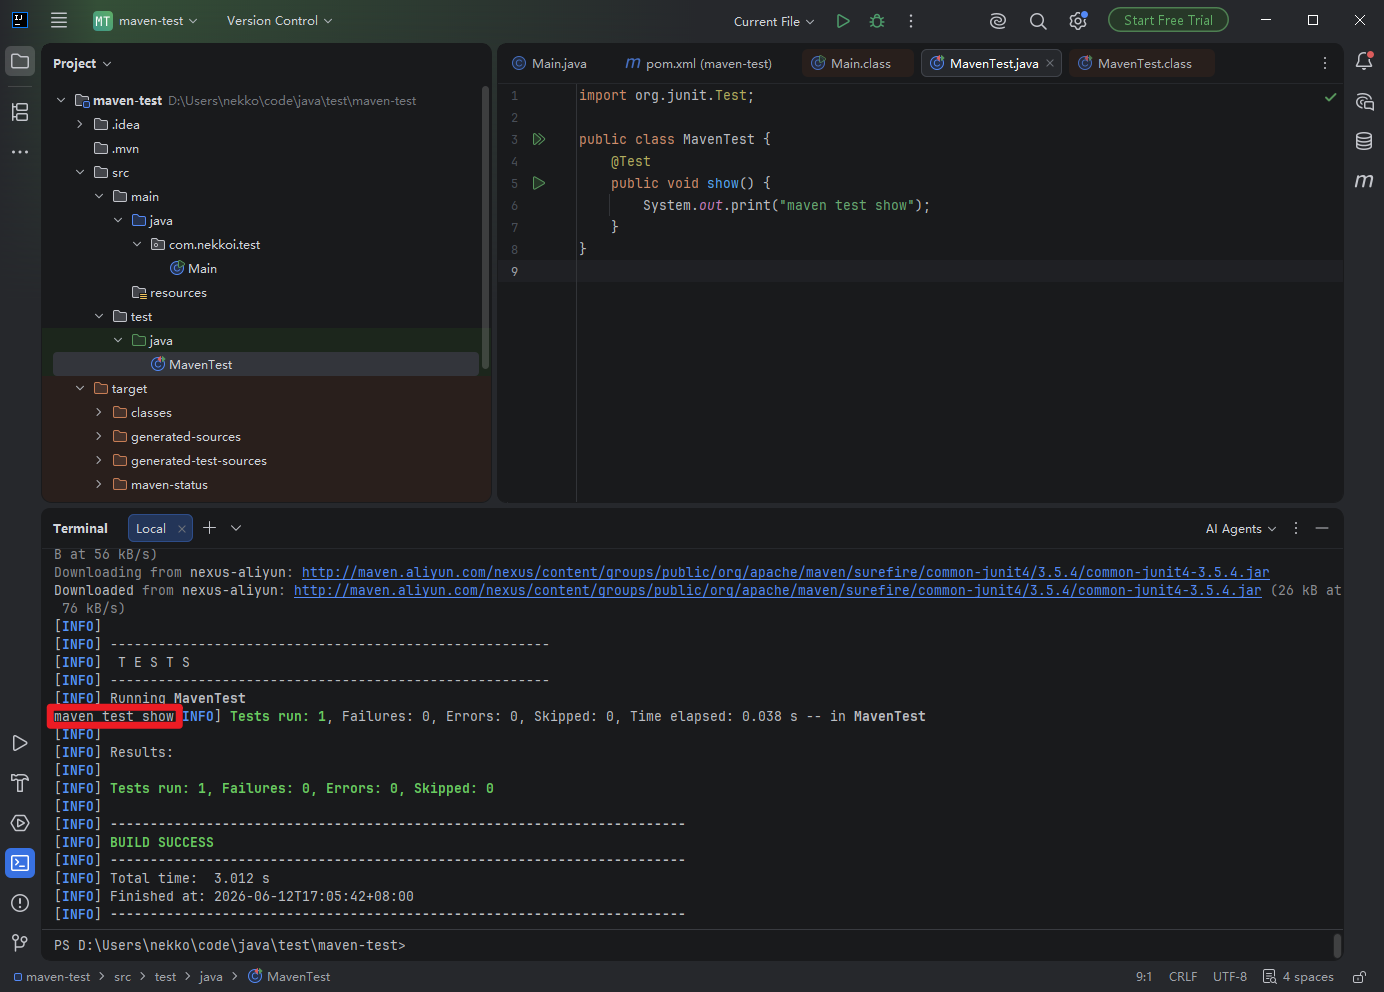1384x992 pixels.
Task: Toggle the Terminal tool window icon
Action: tap(20, 863)
